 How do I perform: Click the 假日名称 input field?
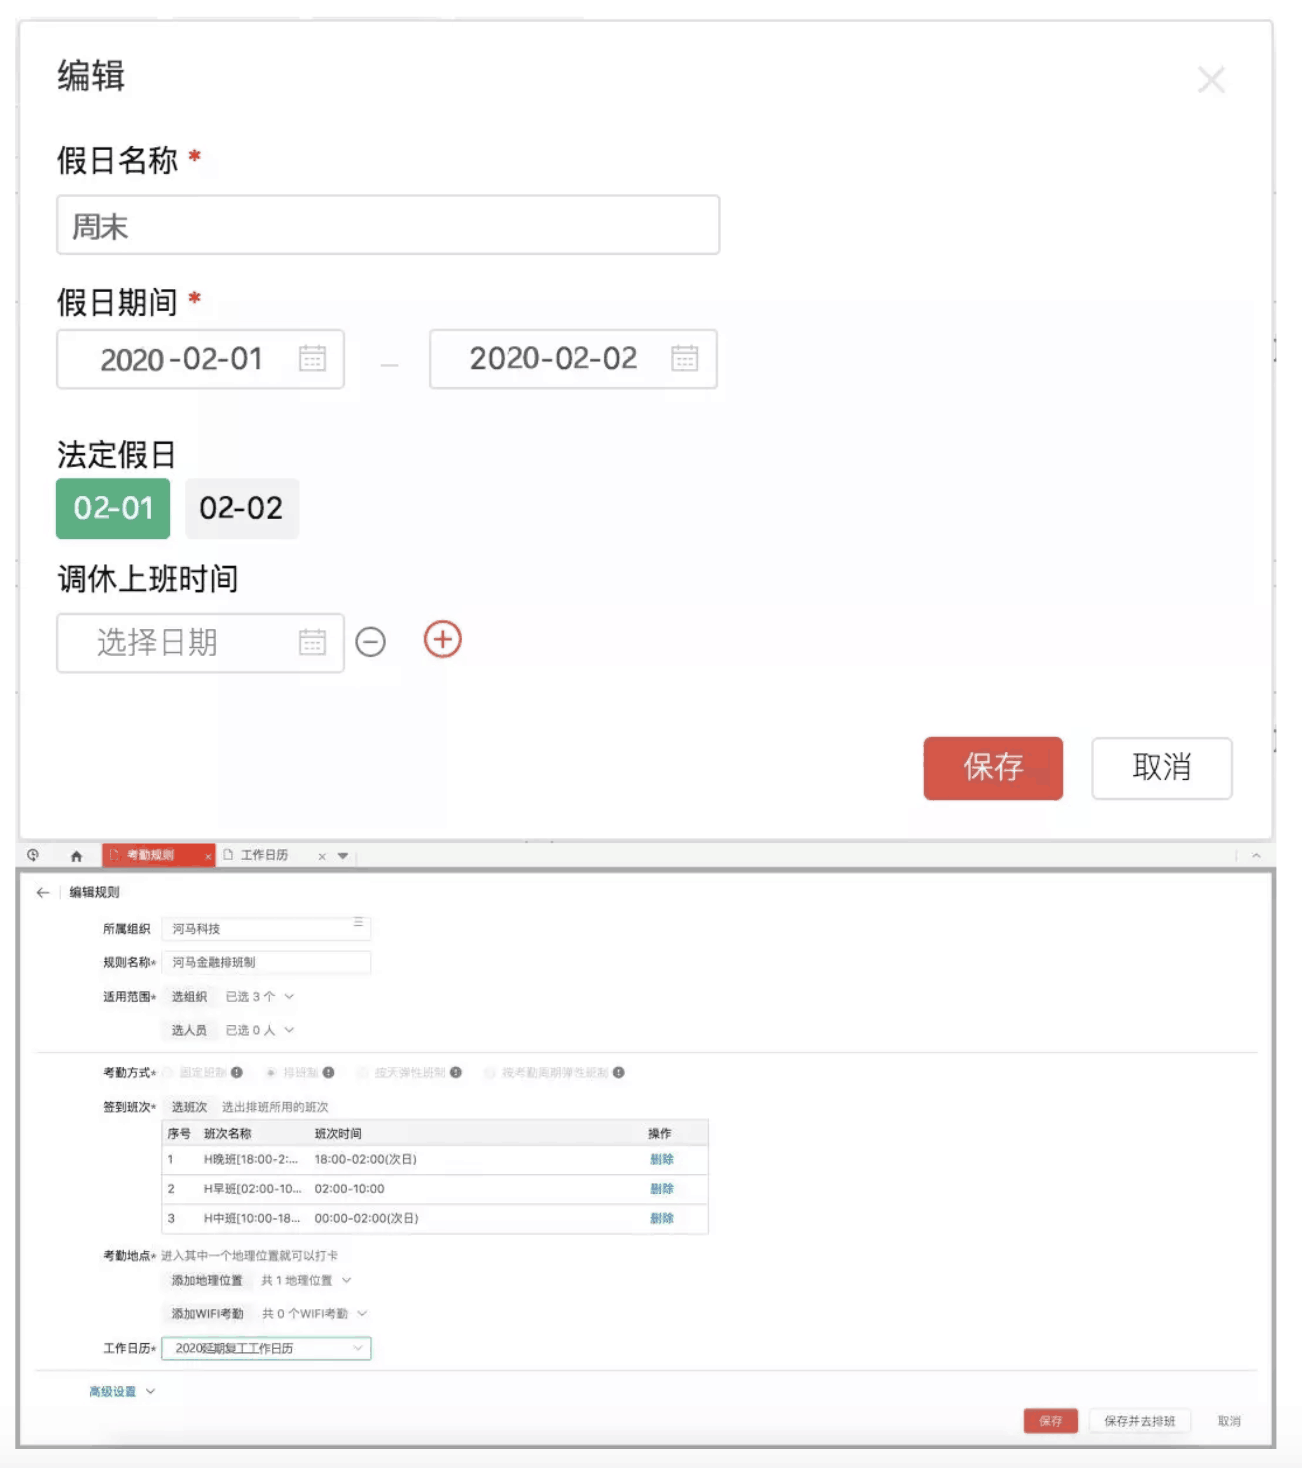(x=388, y=226)
